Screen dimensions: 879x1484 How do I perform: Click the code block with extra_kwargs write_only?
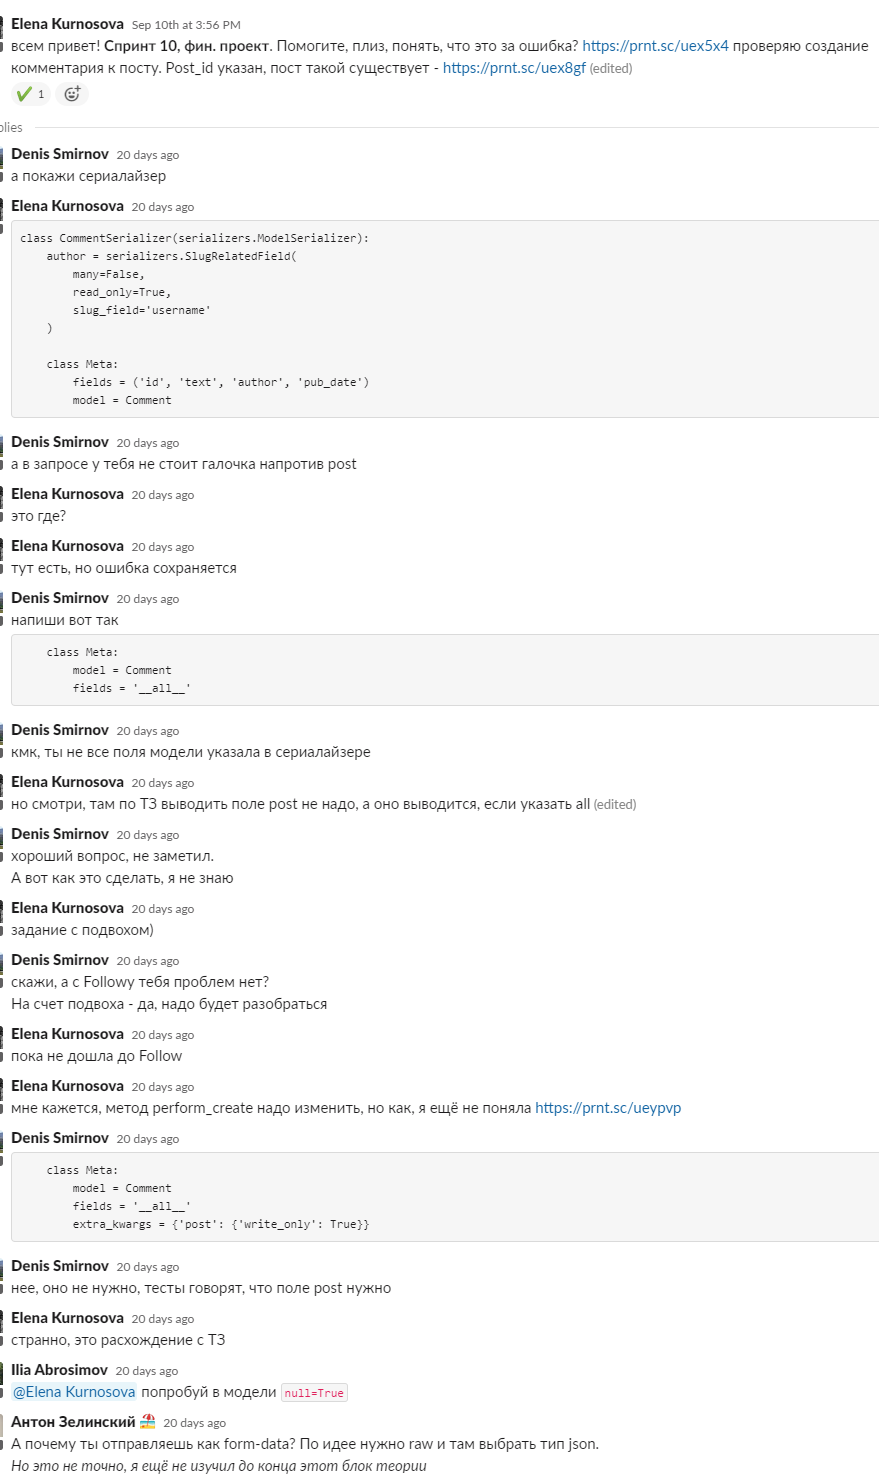coord(445,1197)
